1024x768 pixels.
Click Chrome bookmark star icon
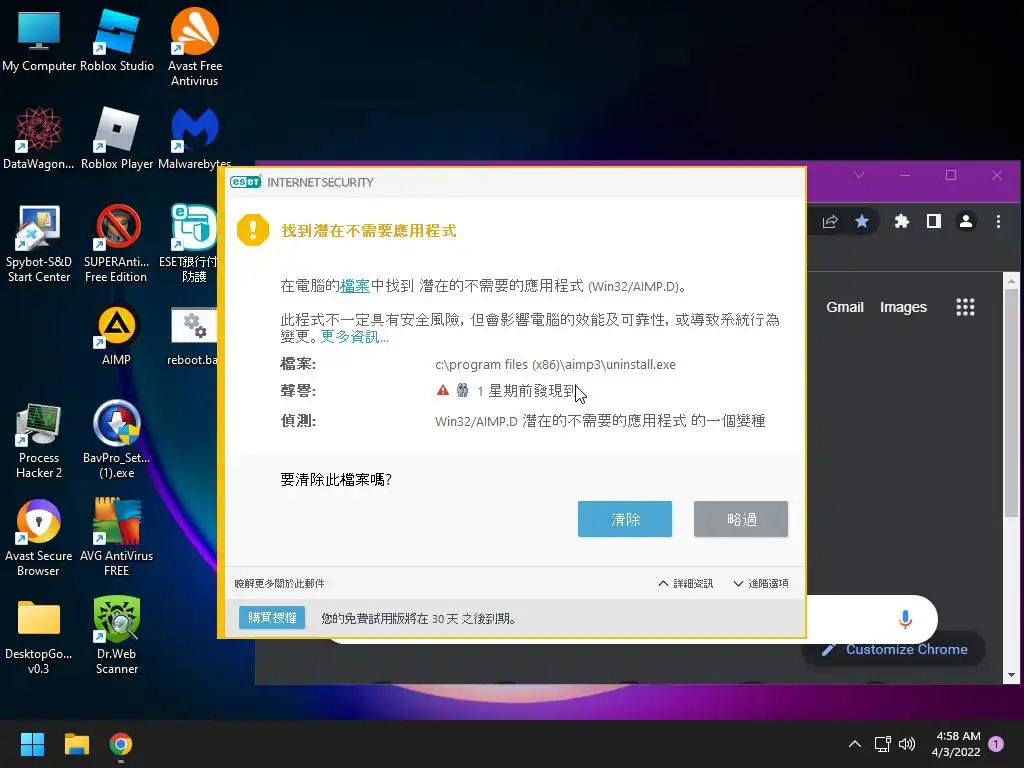[862, 222]
